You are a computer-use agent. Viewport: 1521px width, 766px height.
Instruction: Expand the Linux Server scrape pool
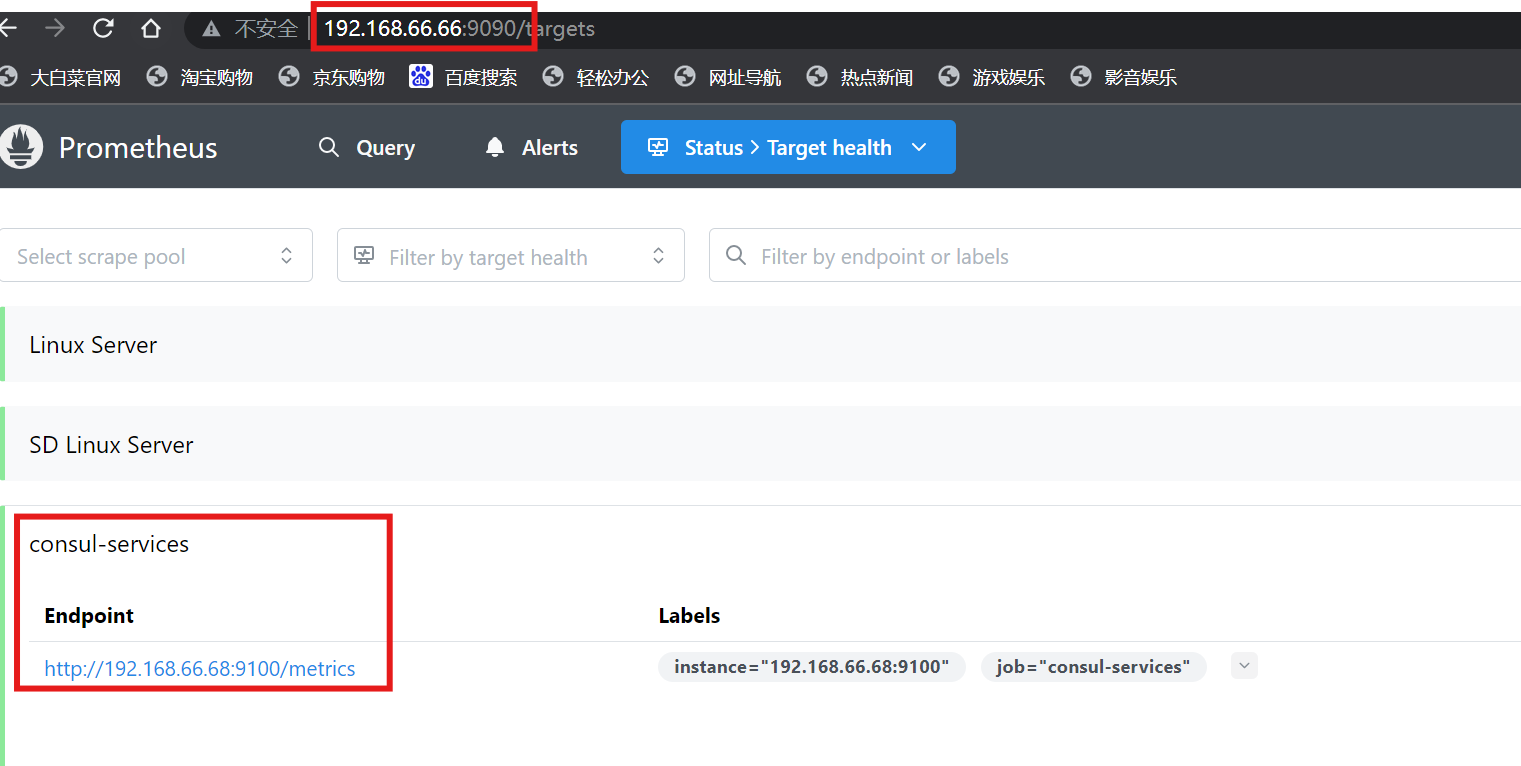pos(760,344)
